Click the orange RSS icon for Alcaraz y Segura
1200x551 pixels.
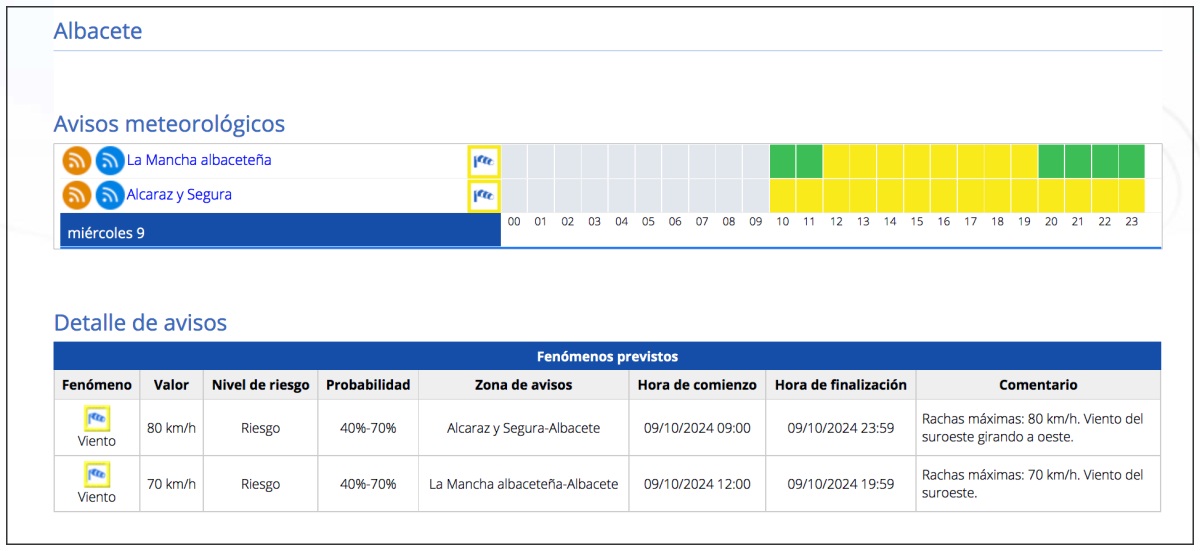pos(77,195)
